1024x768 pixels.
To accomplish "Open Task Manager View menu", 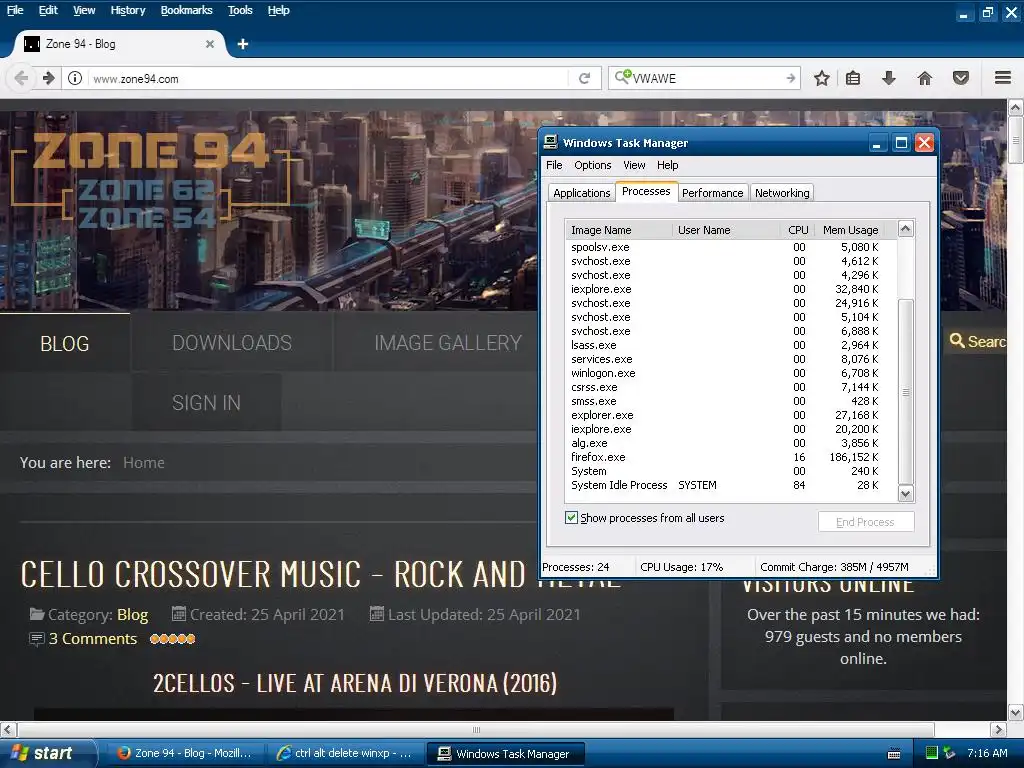I will point(634,165).
